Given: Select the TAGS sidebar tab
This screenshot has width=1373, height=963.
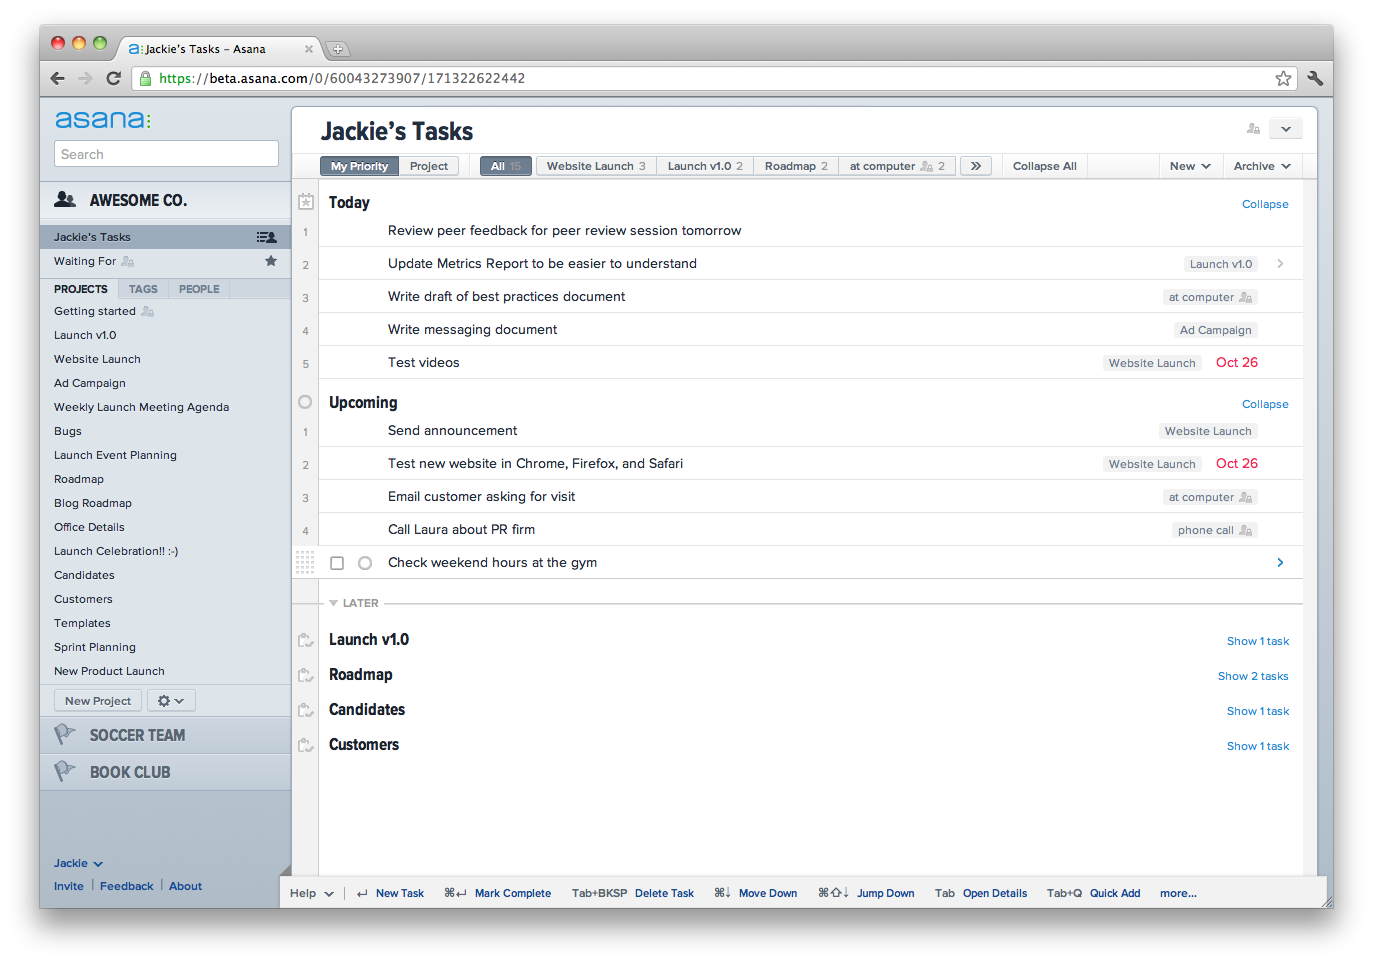Looking at the screenshot, I should (x=143, y=289).
